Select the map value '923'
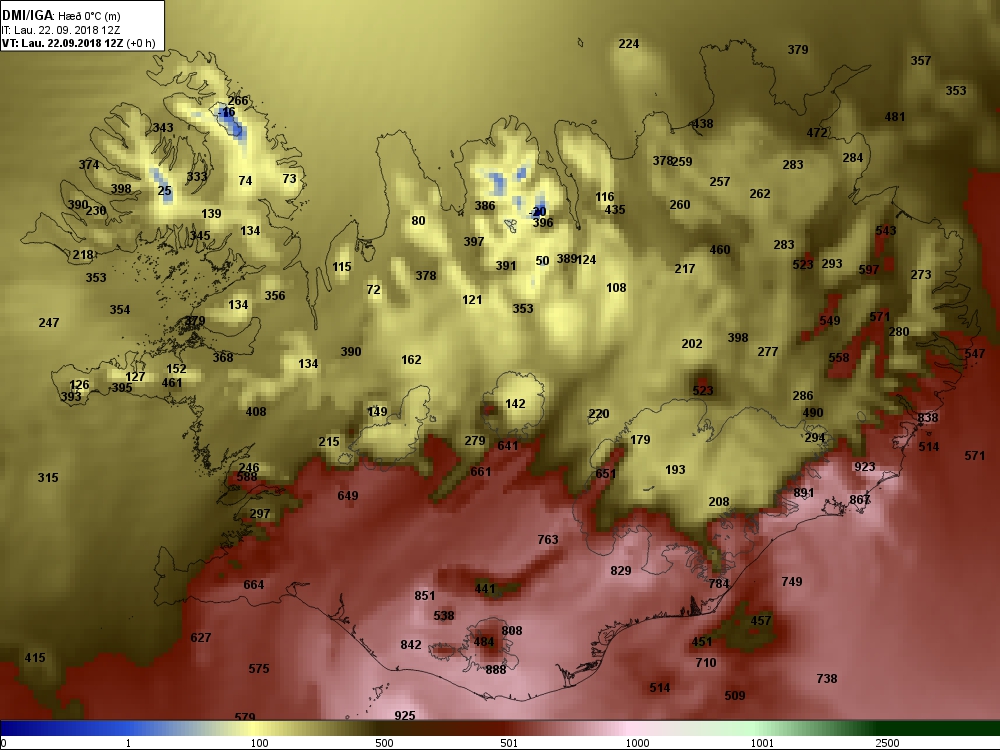 (865, 466)
